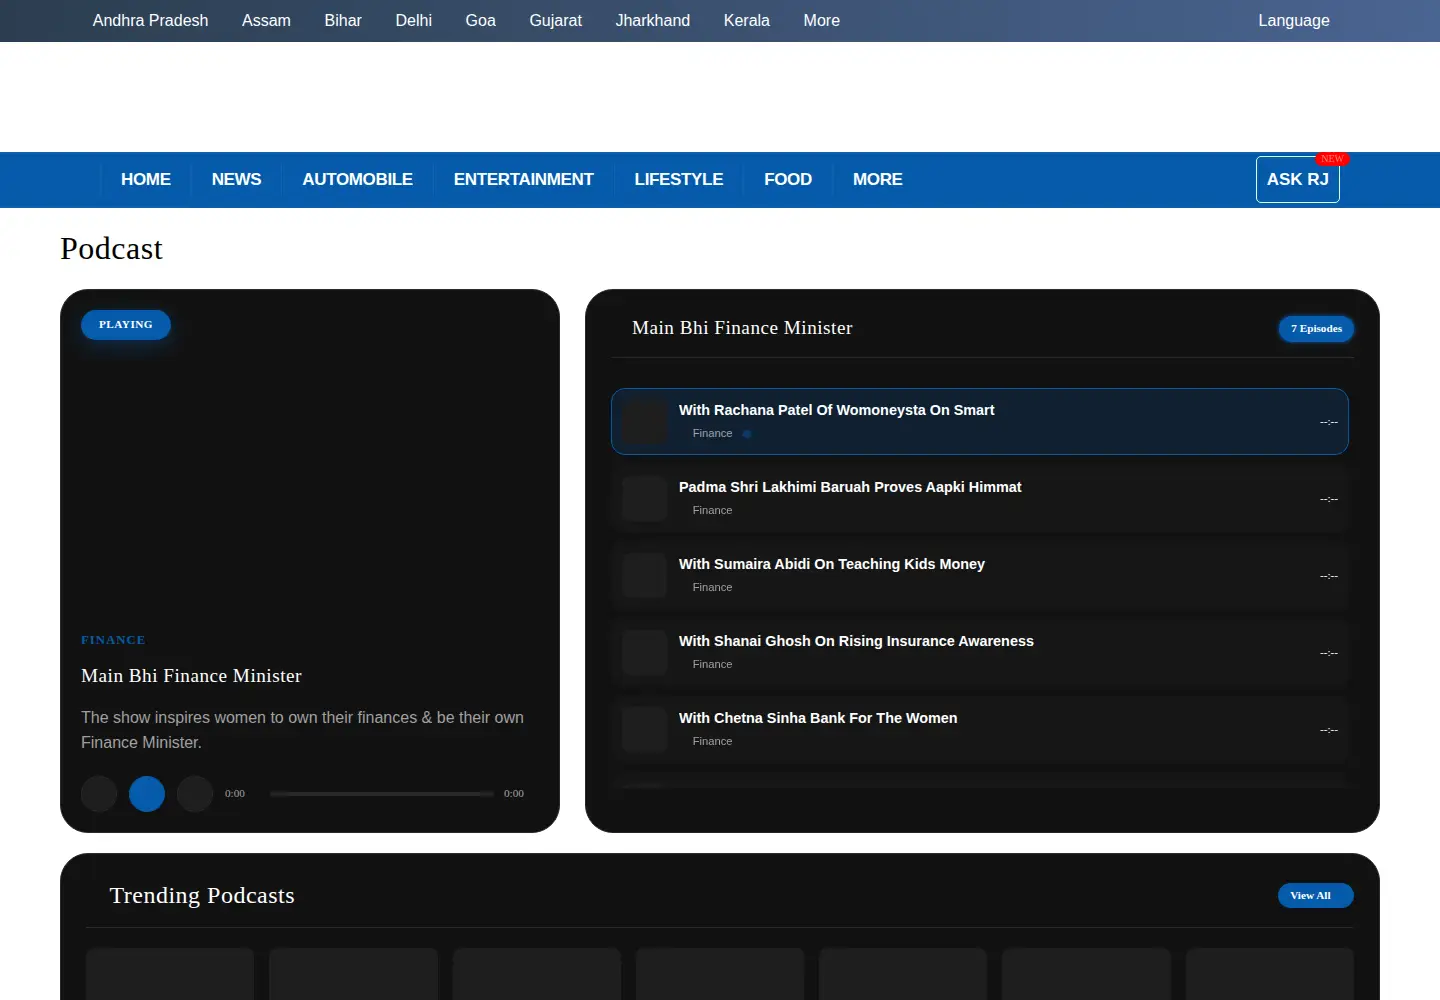Play 'With Chetna Sinha Bank For The Women'
This screenshot has width=1440, height=1000.
[x=980, y=729]
